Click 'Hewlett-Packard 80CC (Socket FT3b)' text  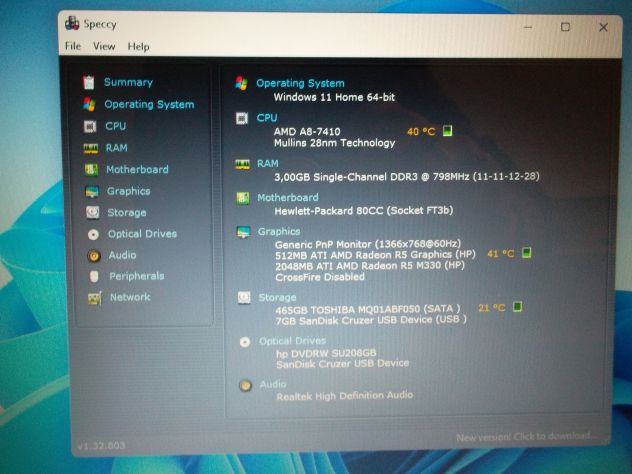(364, 210)
